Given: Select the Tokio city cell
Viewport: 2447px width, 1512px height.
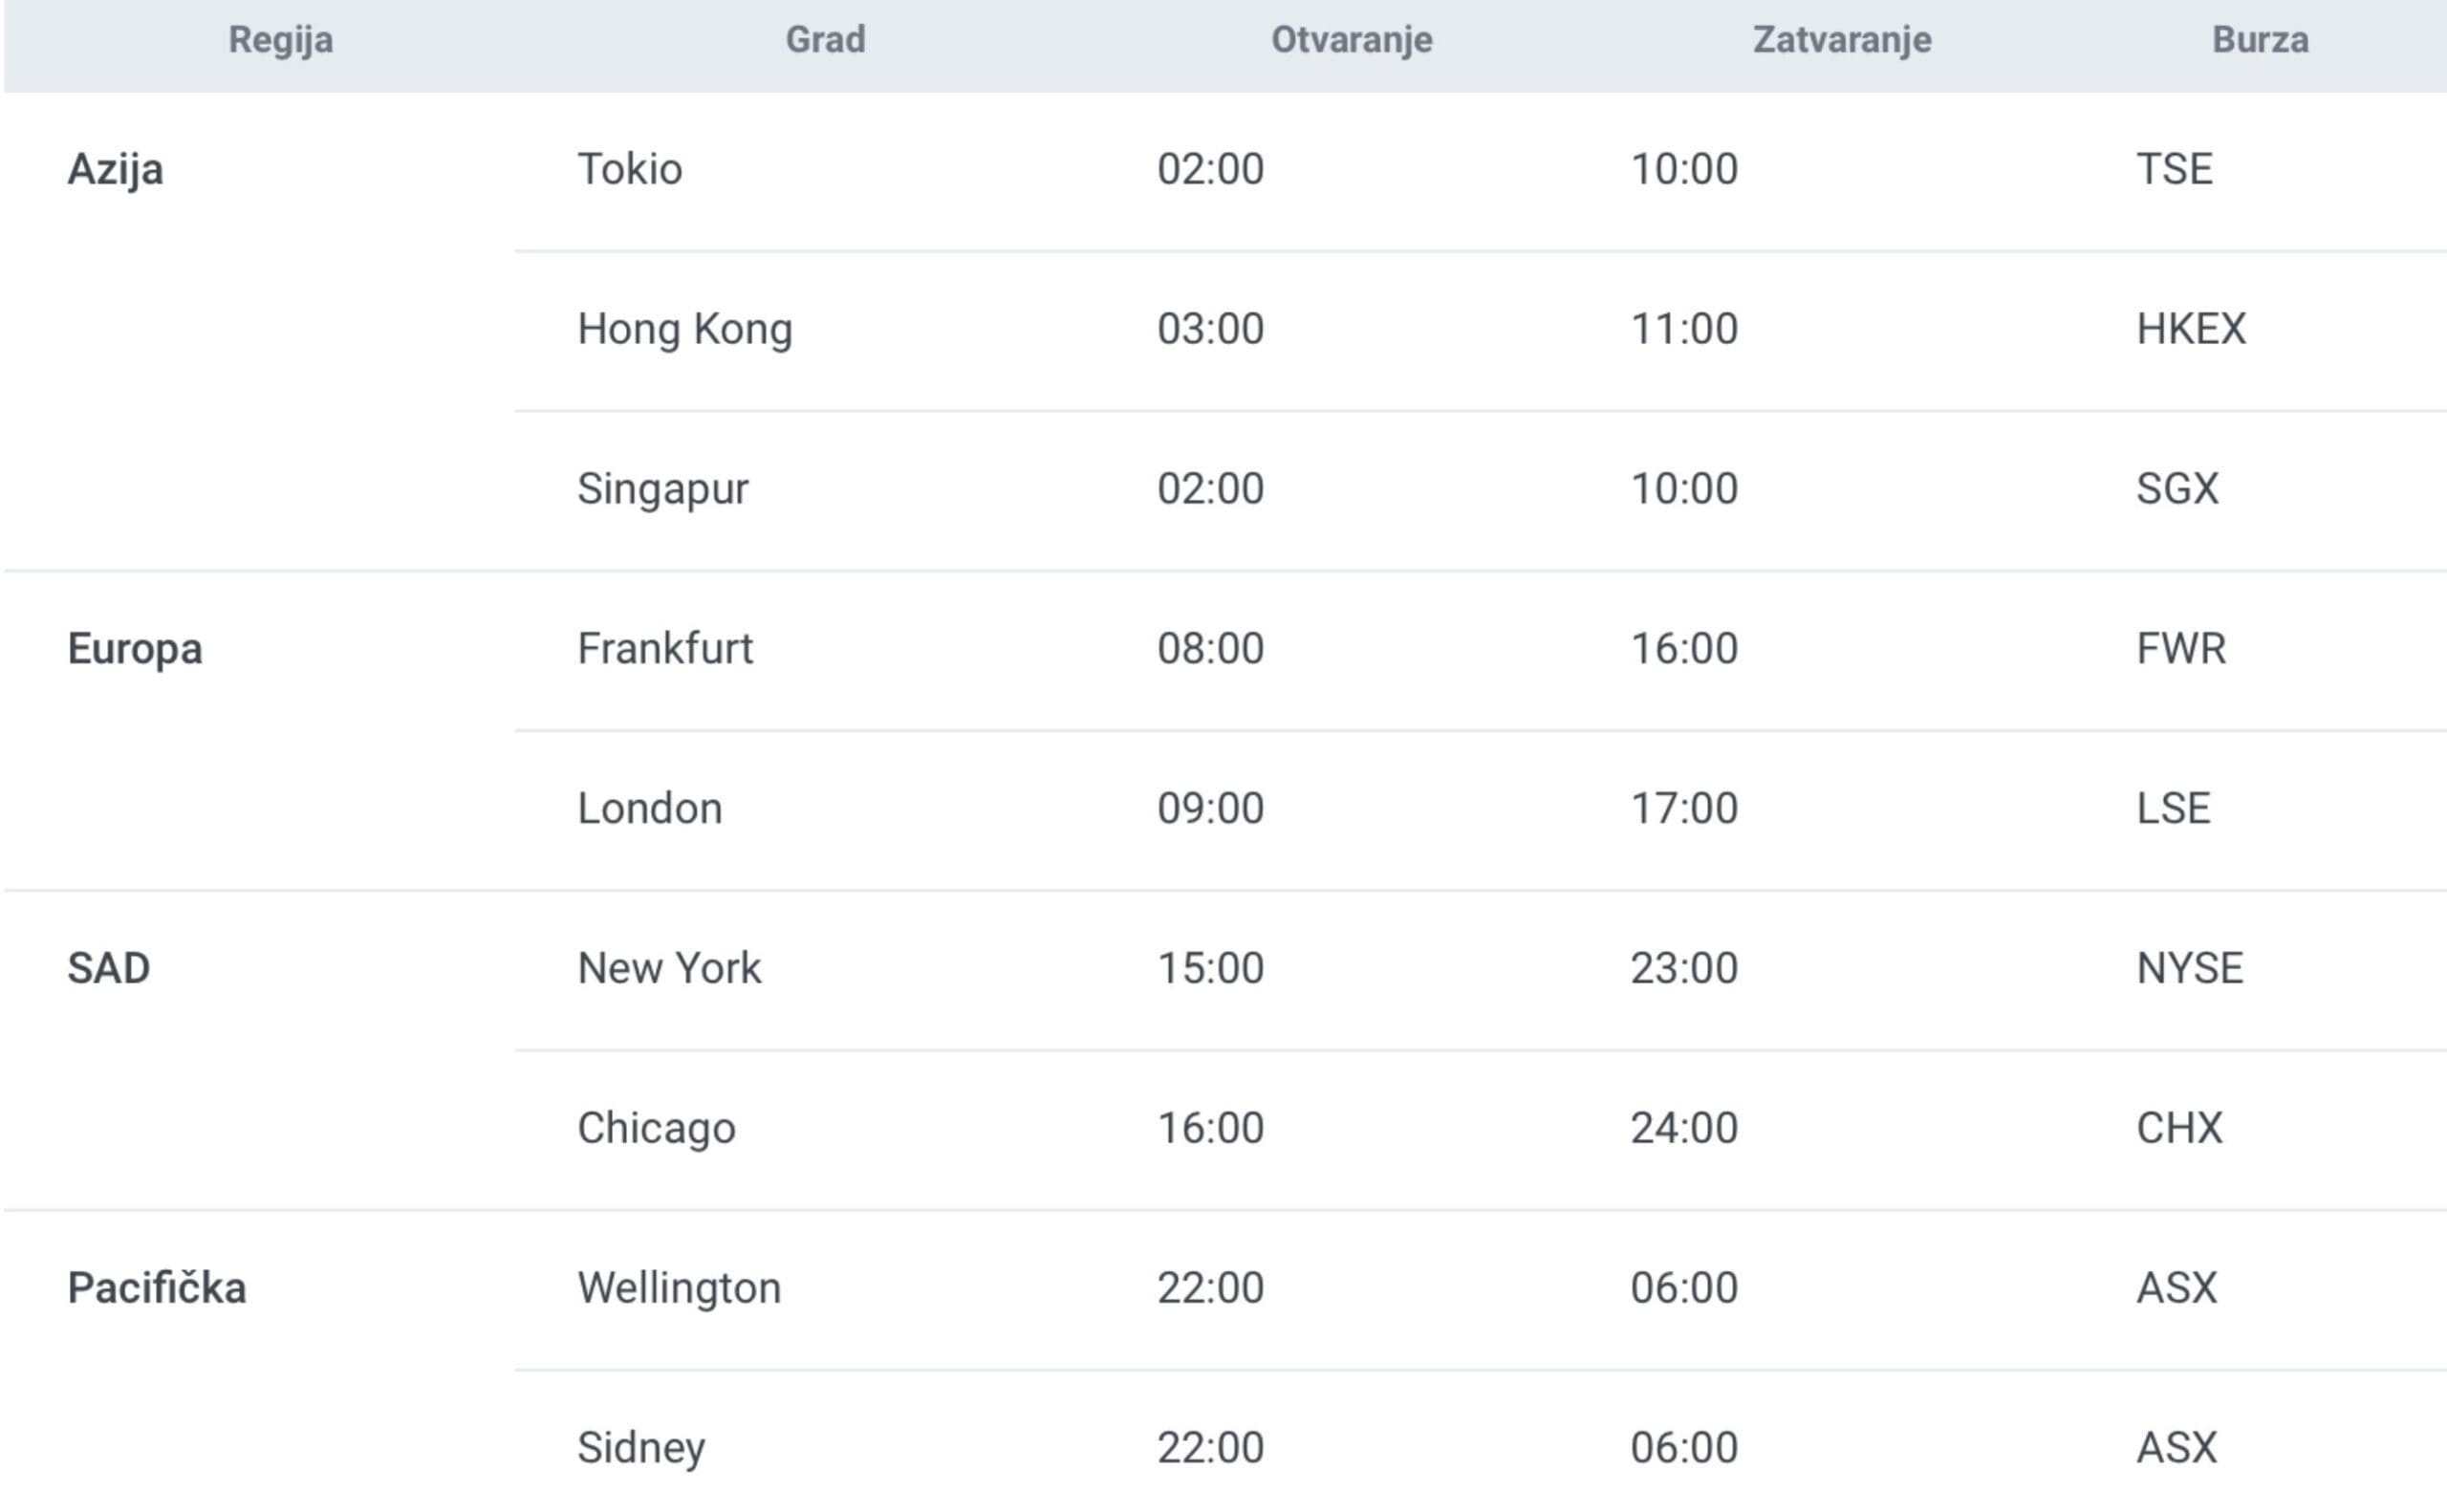Looking at the screenshot, I should pos(630,169).
